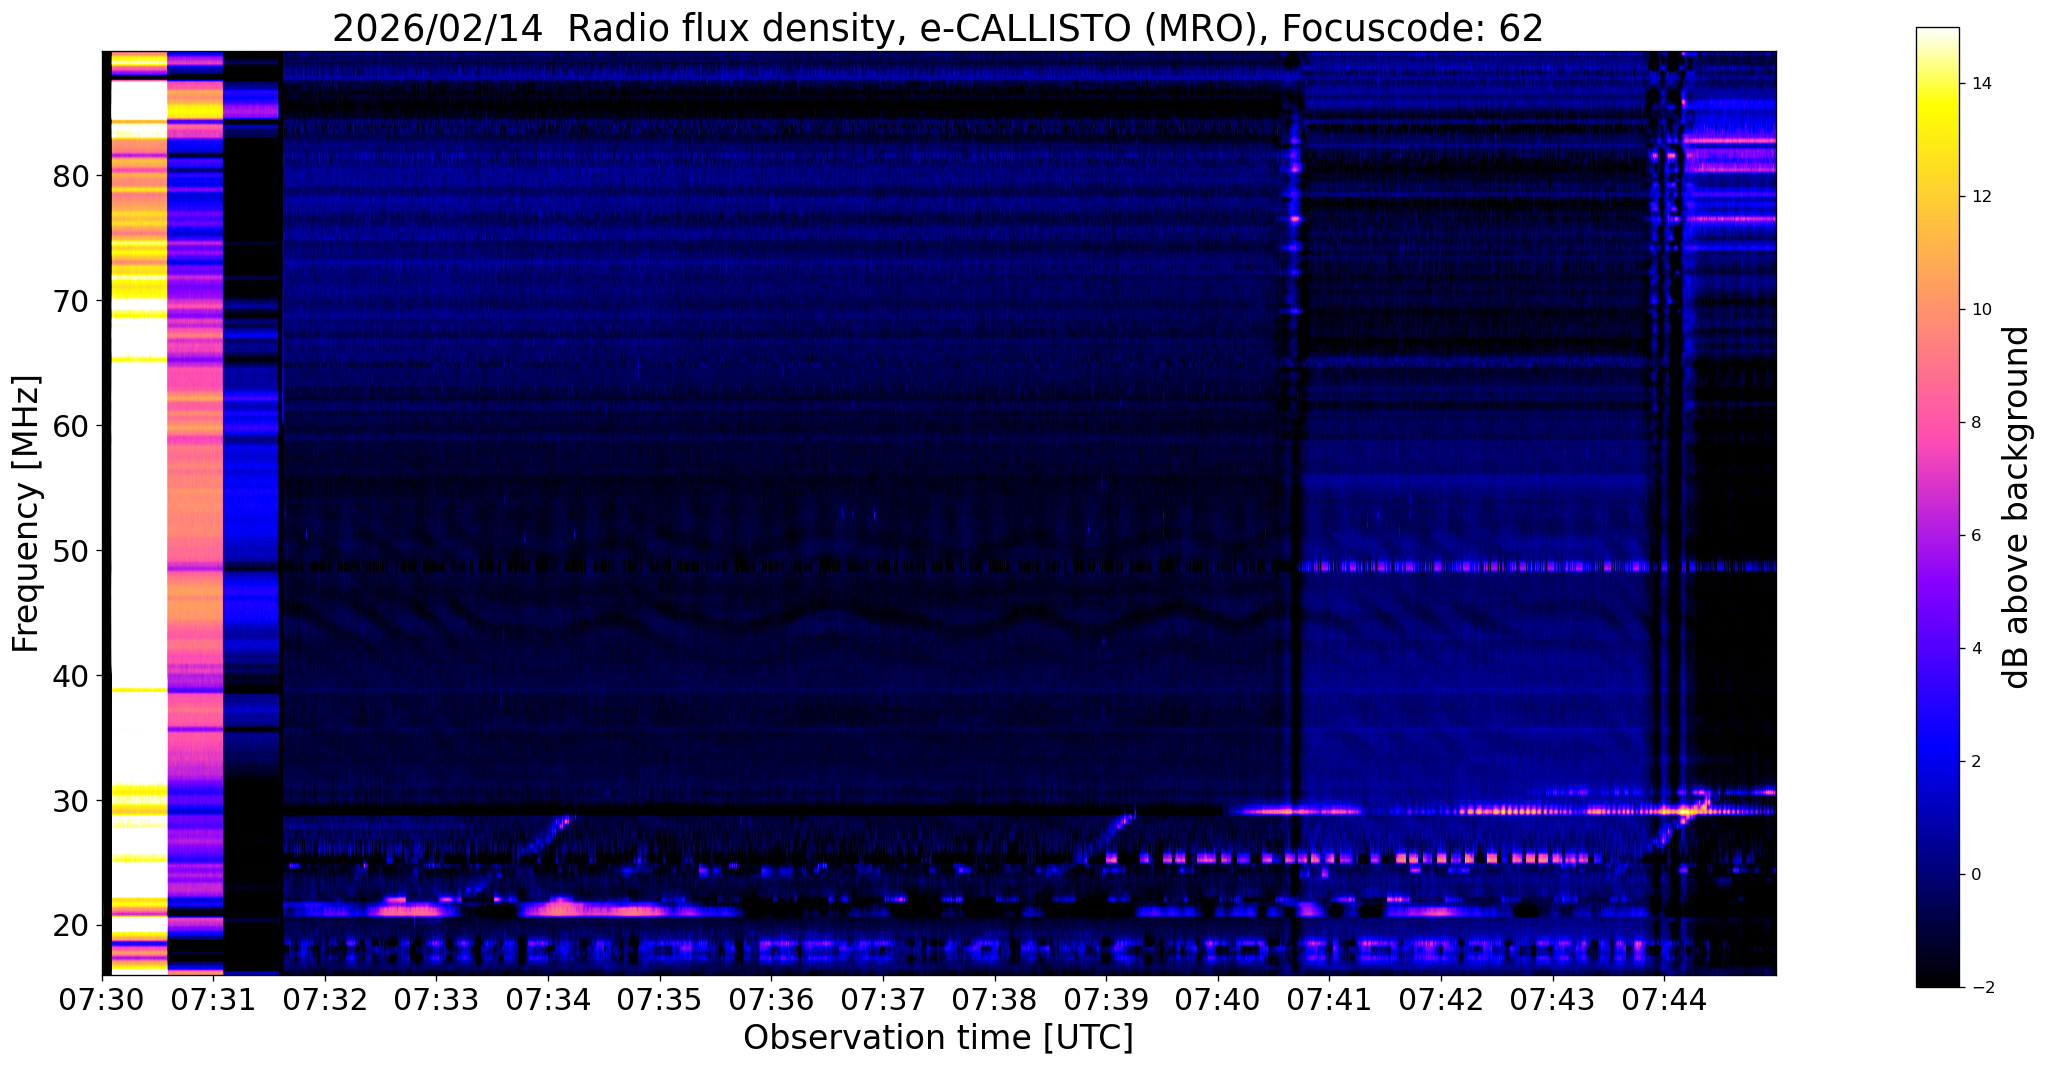Click the 60 MHz frequency tick label
2047x1067 pixels.
(x=70, y=426)
